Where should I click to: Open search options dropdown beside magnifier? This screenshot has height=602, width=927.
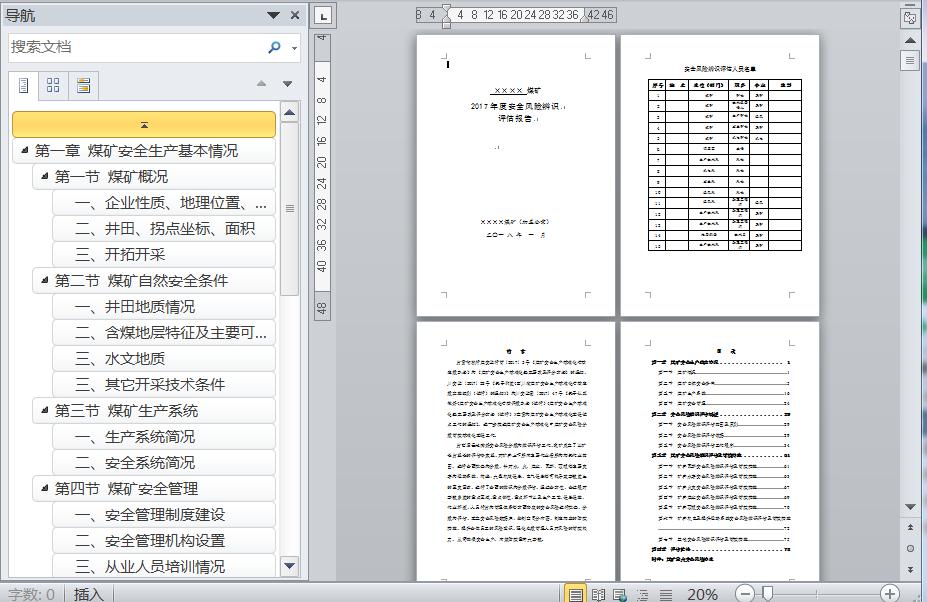pyautogui.click(x=294, y=48)
